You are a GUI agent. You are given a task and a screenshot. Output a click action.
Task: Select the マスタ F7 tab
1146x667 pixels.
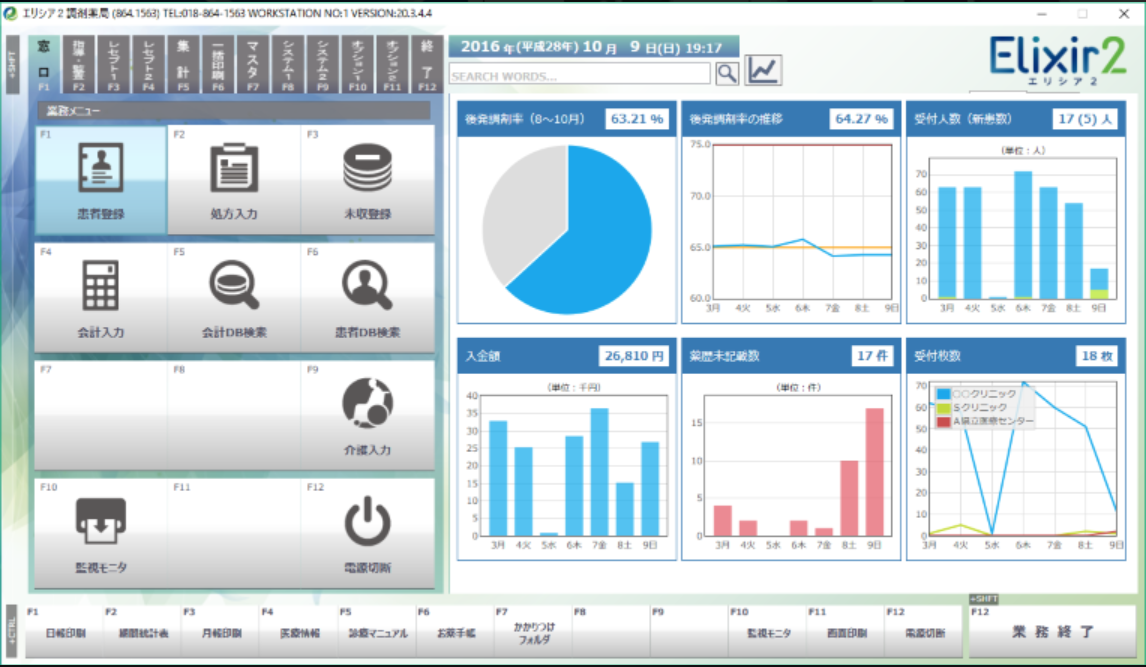tap(253, 65)
